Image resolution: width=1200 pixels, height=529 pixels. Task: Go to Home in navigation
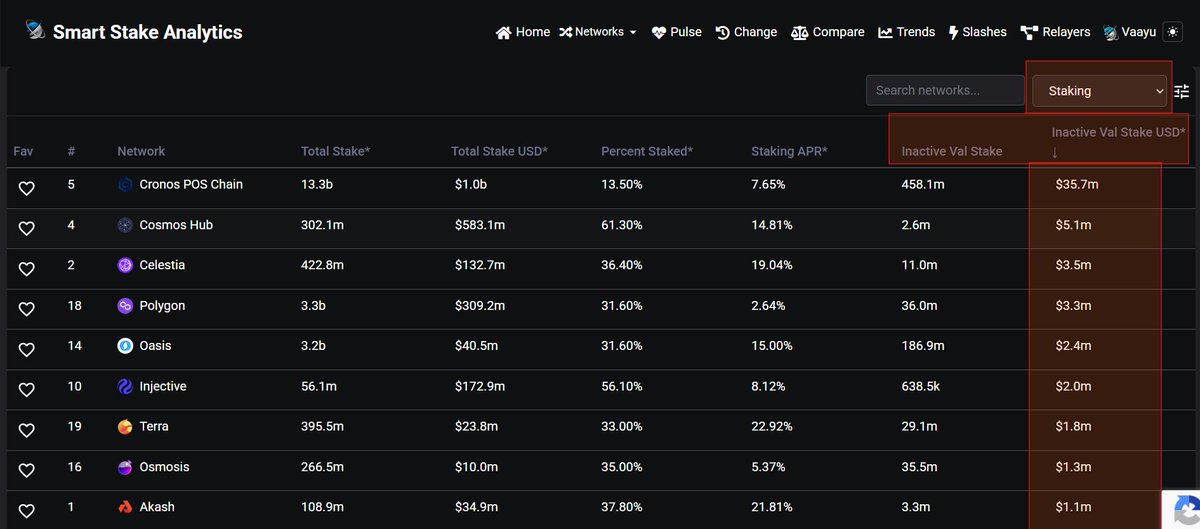[523, 32]
